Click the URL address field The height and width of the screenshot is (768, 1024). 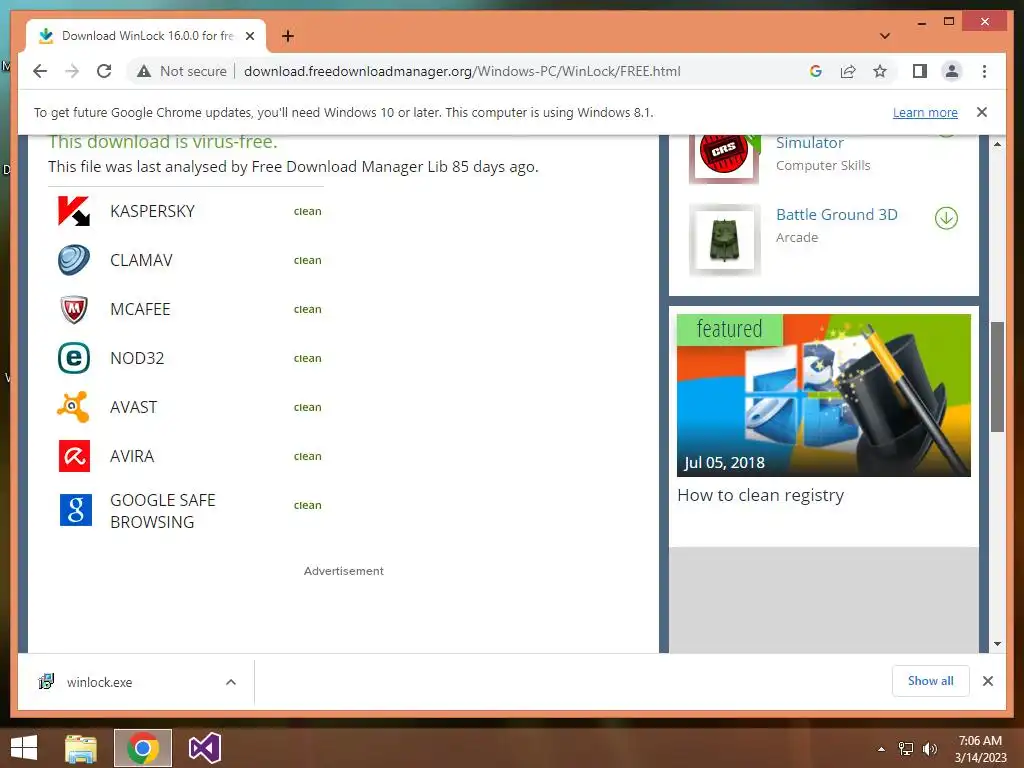462,71
